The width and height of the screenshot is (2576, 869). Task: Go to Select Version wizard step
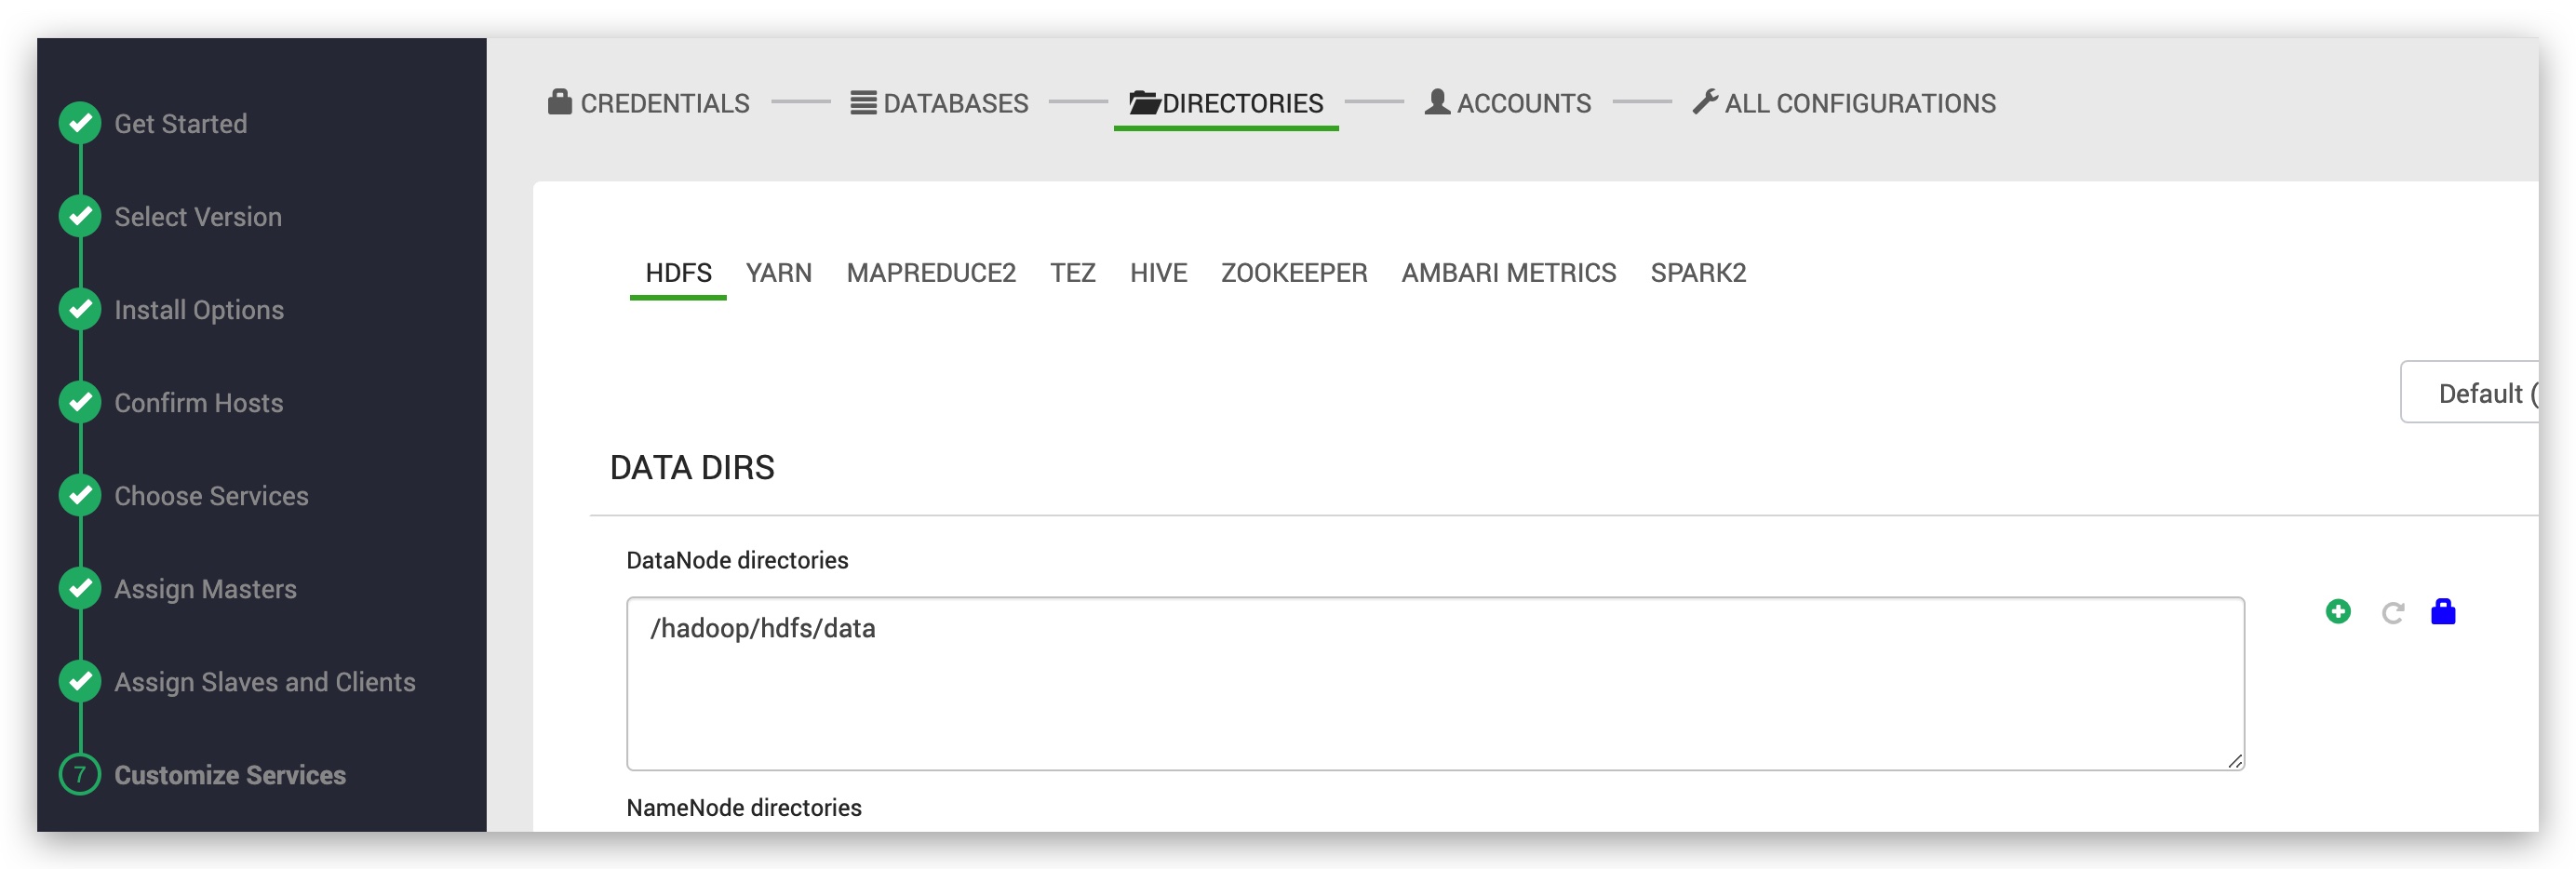pos(198,217)
